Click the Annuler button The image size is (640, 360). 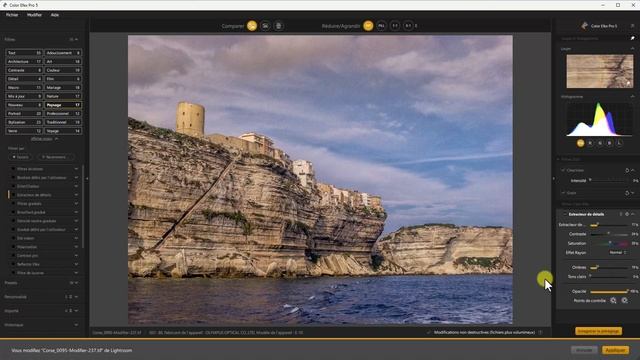[584, 350]
